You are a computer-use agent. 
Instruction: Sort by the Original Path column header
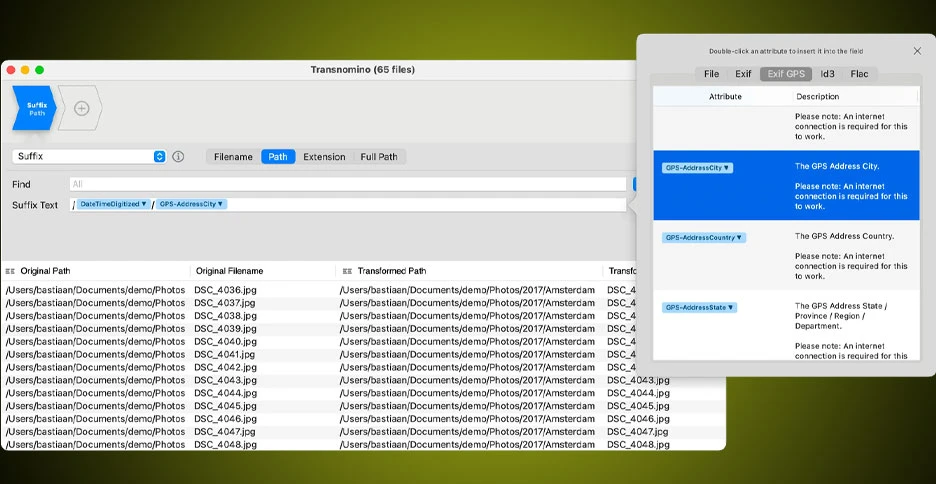pyautogui.click(x=45, y=271)
